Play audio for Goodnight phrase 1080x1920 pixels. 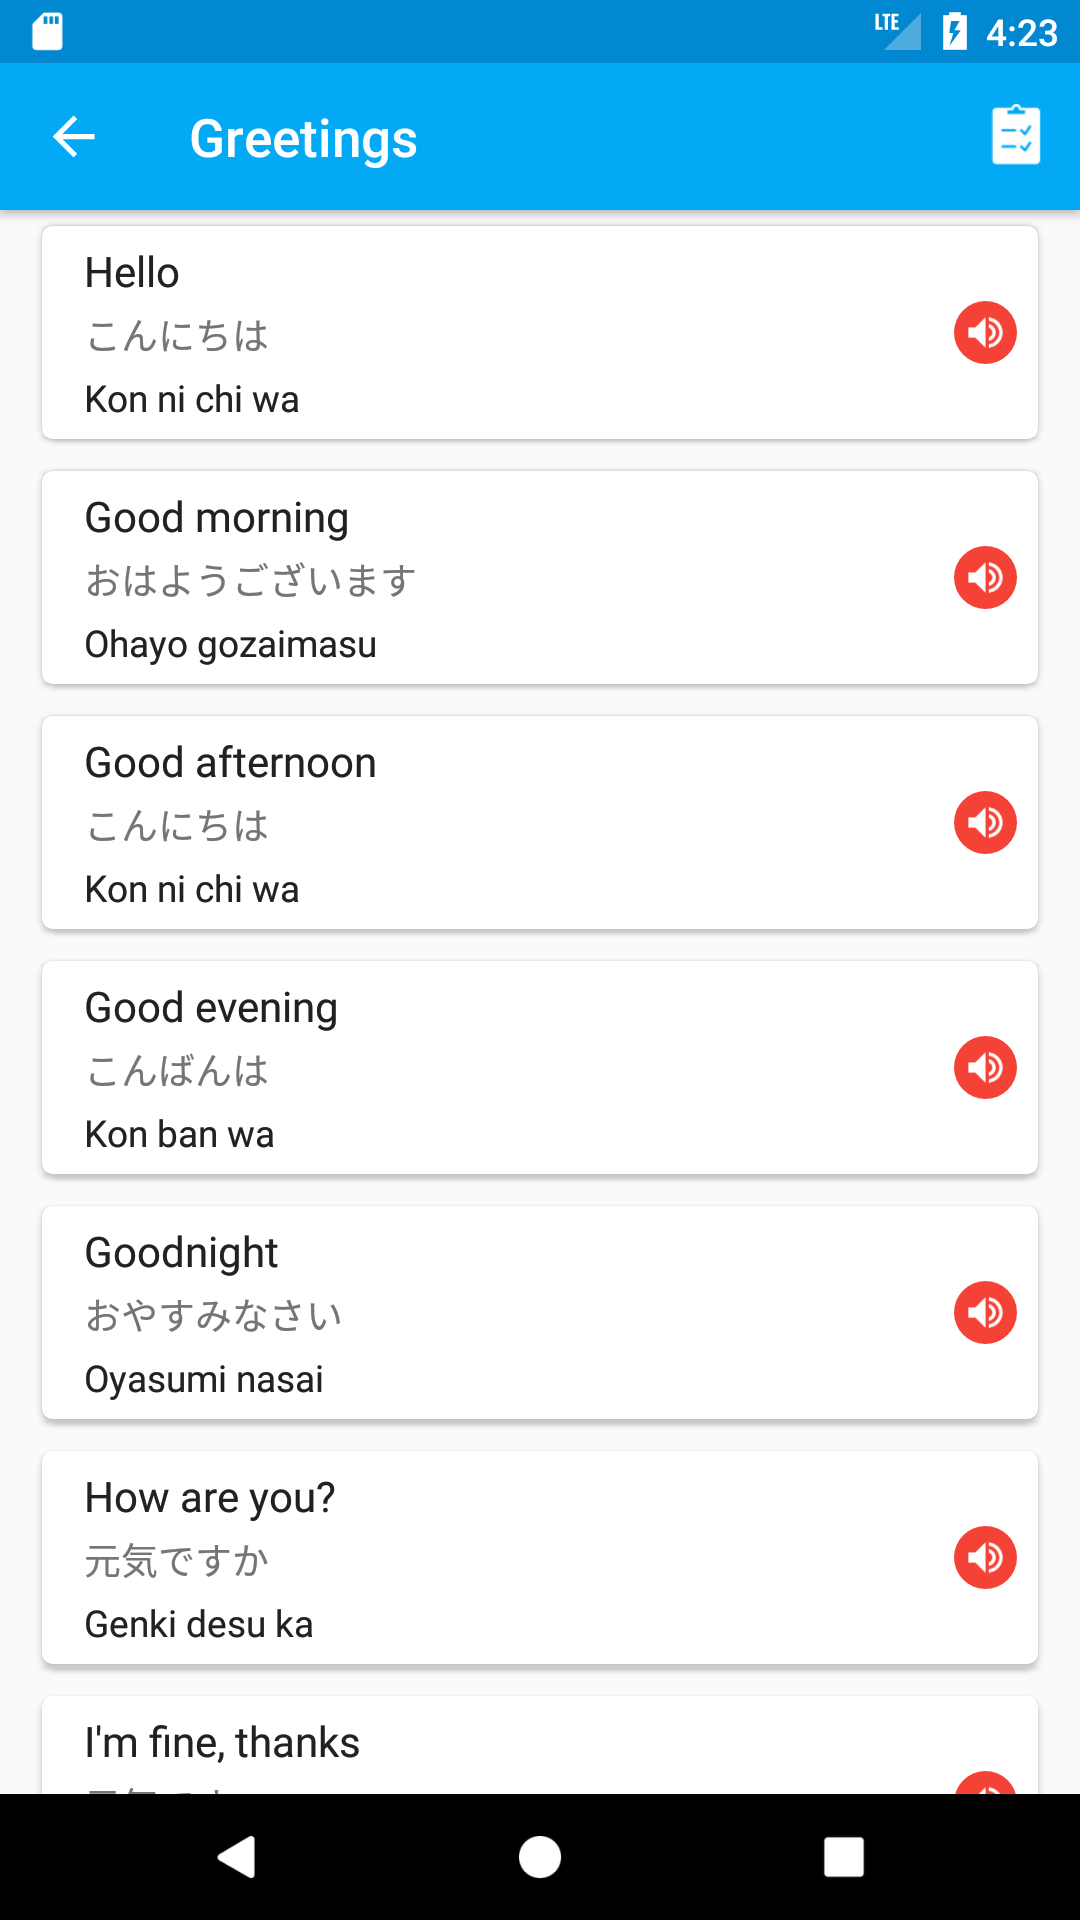[985, 1312]
